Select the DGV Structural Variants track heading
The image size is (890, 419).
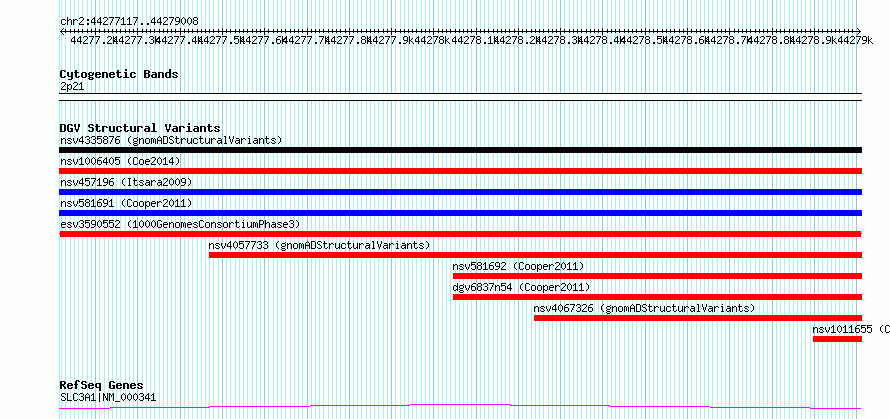[x=140, y=128]
